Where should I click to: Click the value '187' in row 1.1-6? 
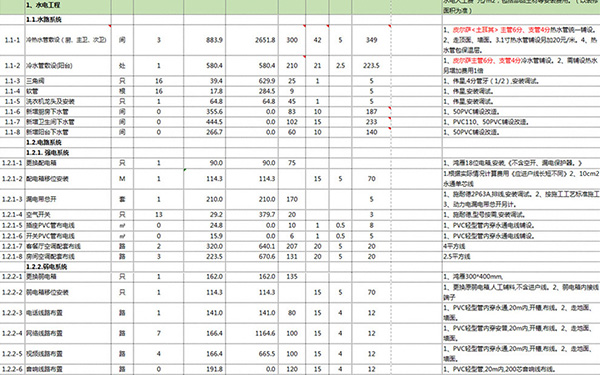tap(371, 112)
